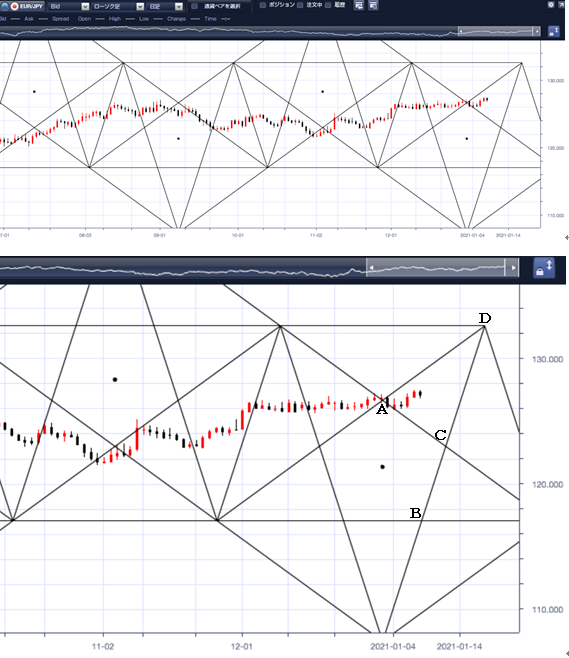Open the ローソク足 chart type dropdown
The width and height of the screenshot is (569, 658).
tap(141, 6)
